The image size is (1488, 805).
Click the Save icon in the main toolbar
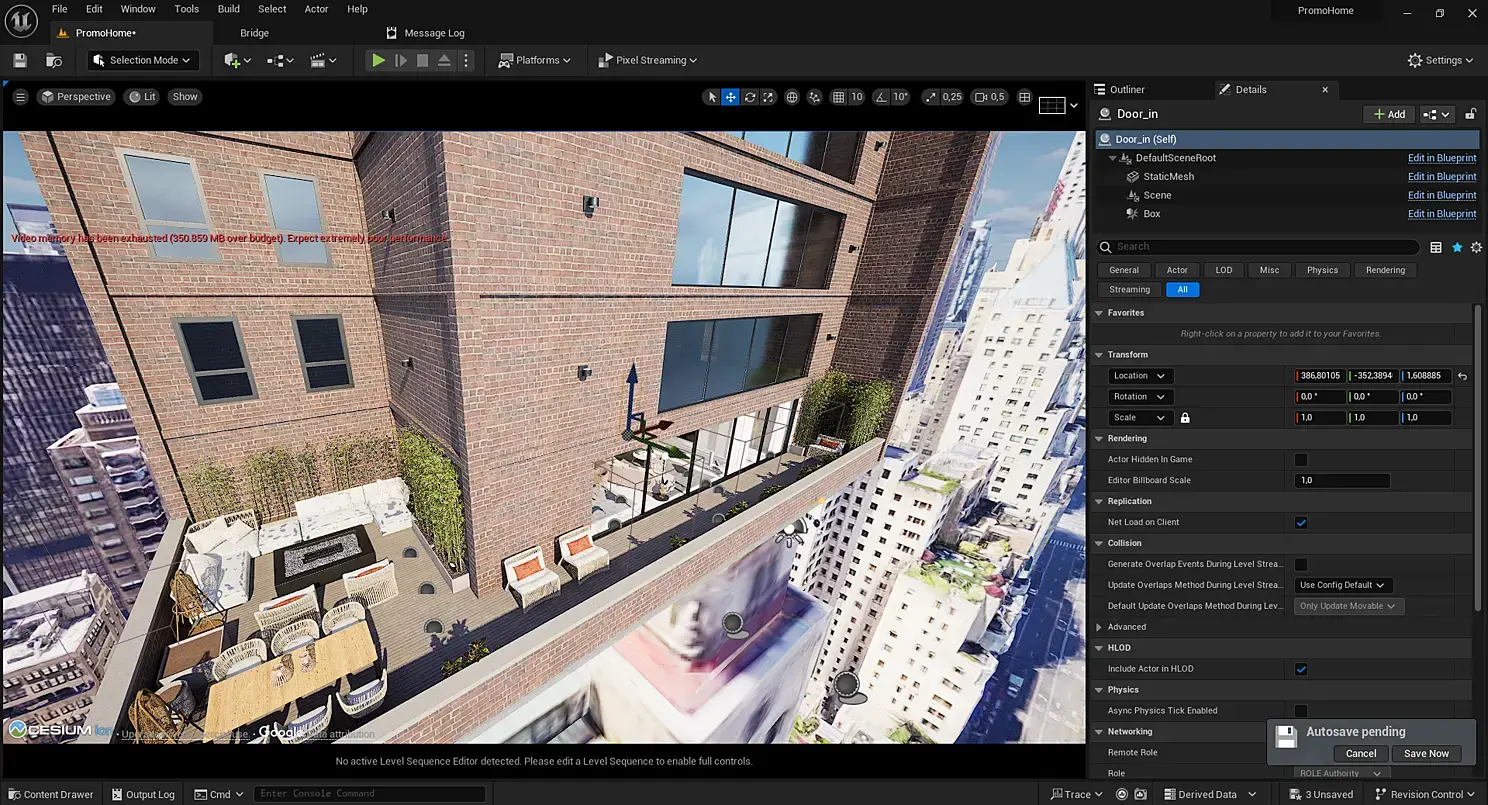pyautogui.click(x=20, y=60)
